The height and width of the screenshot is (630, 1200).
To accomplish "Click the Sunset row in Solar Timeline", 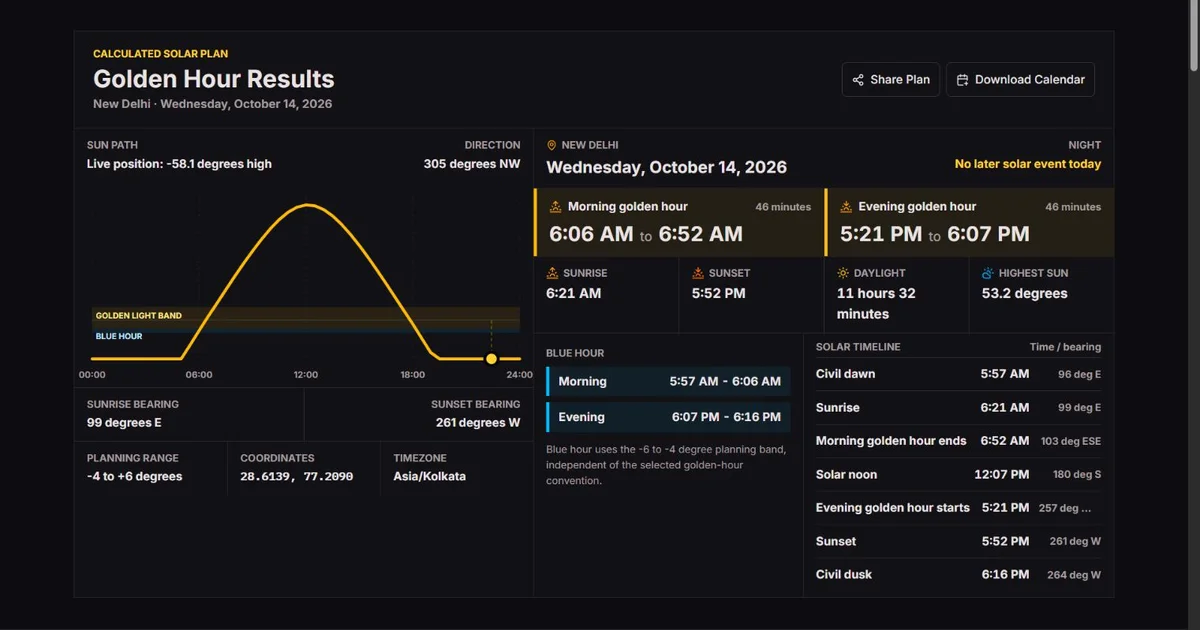I will point(958,541).
